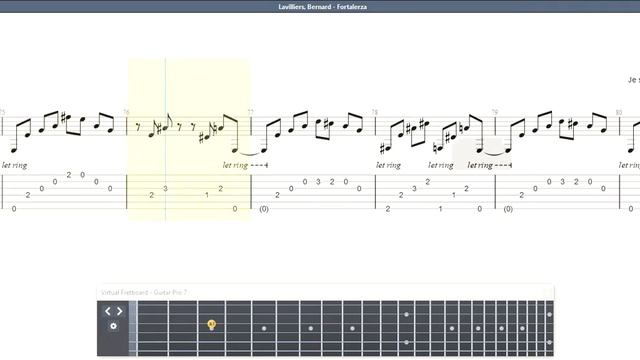
Task: Click the 'Lavilliers, Bernard - Fortaleza' window title
Action: 322,7
